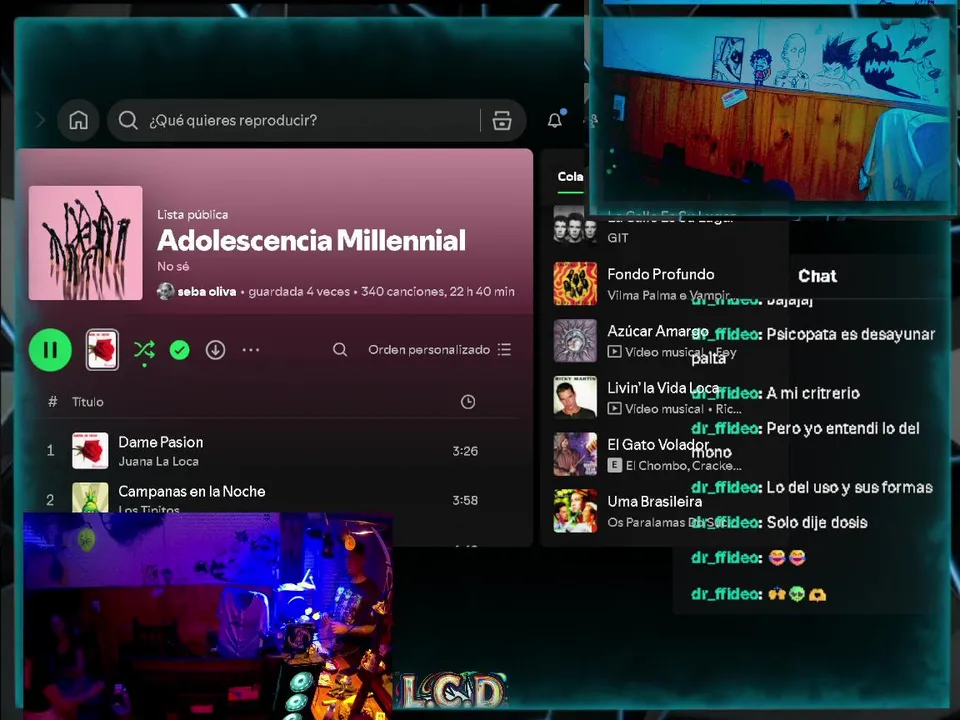The width and height of the screenshot is (960, 720).
Task: Click El Gato Volador album cover
Action: [x=575, y=454]
